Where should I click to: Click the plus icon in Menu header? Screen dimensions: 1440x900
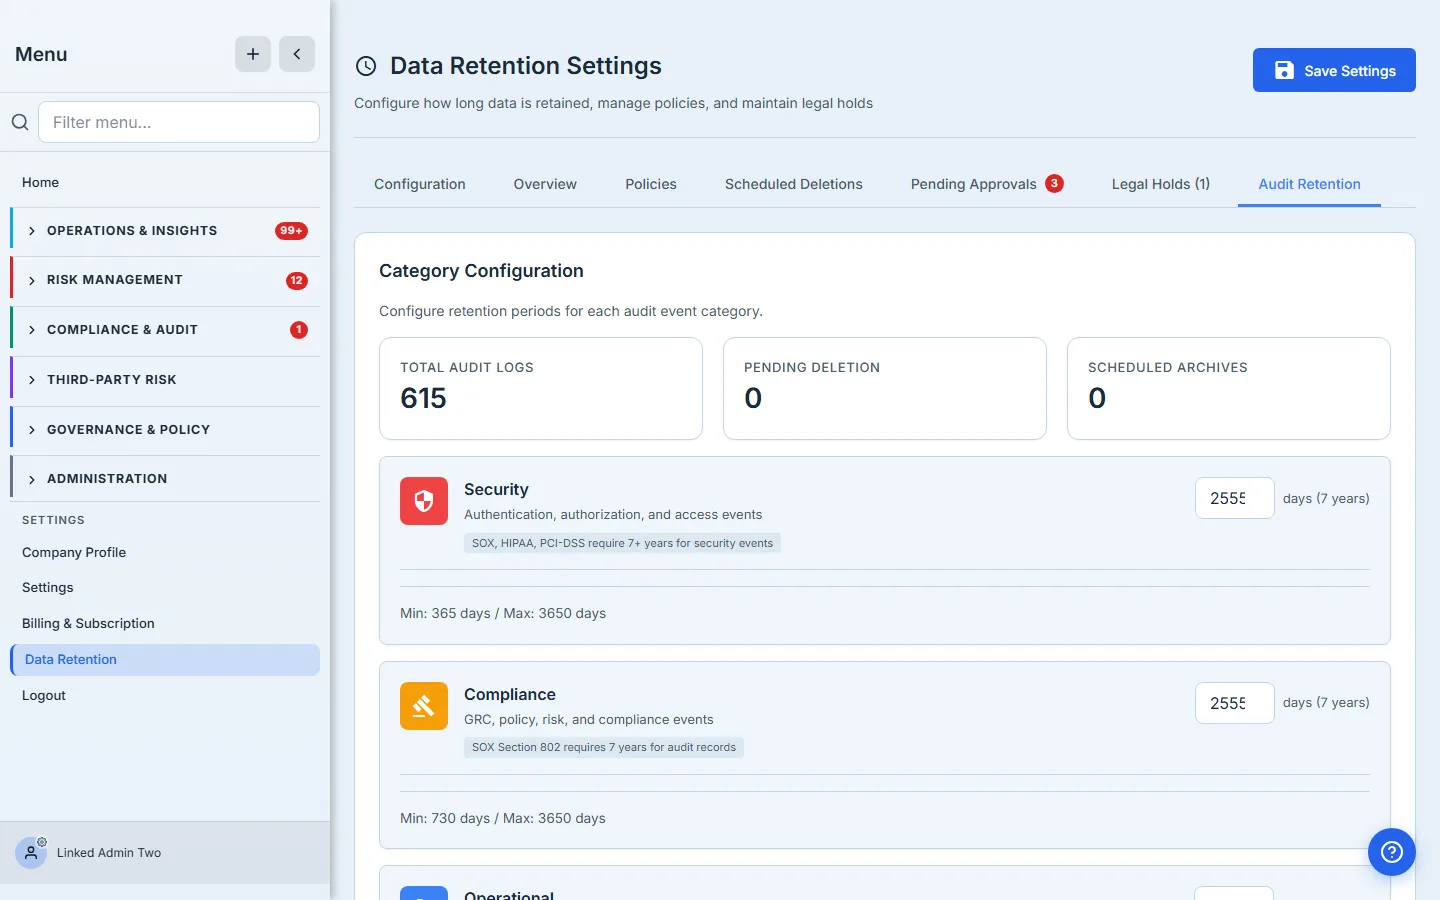pyautogui.click(x=253, y=54)
